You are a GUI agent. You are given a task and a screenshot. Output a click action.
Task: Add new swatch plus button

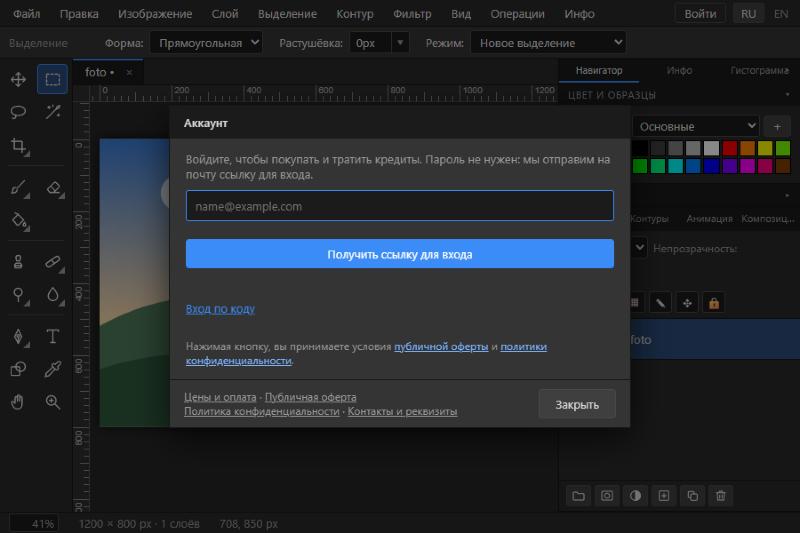777,126
